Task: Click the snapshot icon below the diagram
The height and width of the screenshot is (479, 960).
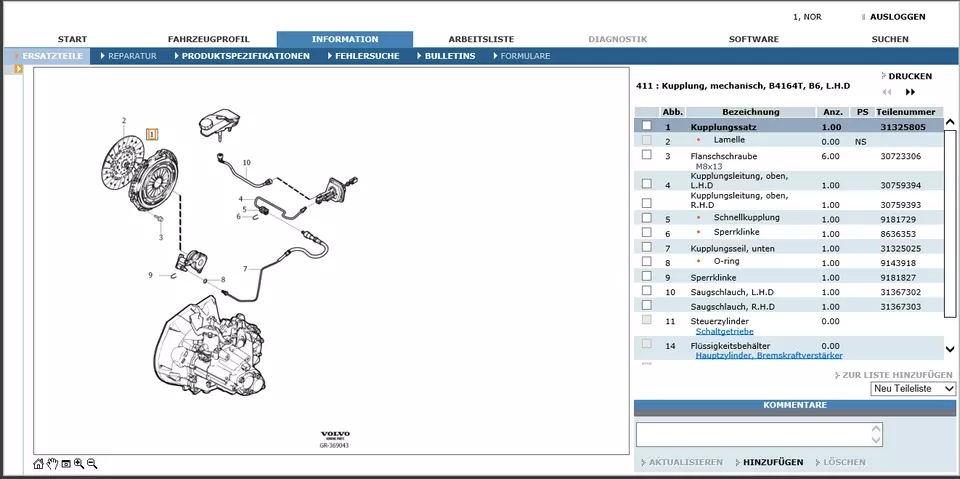Action: click(66, 464)
